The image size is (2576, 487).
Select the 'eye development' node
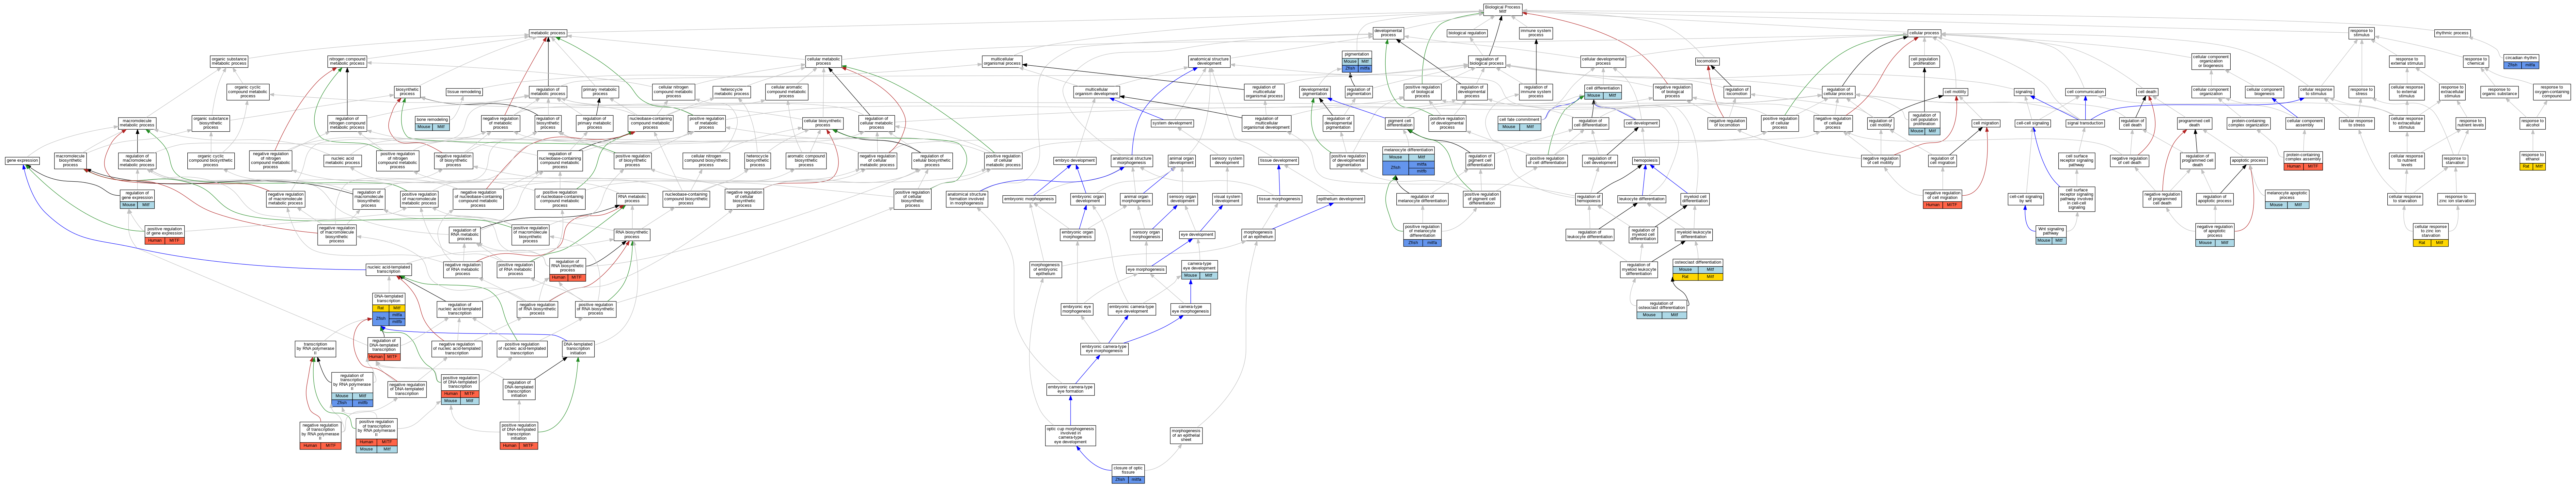click(1197, 235)
